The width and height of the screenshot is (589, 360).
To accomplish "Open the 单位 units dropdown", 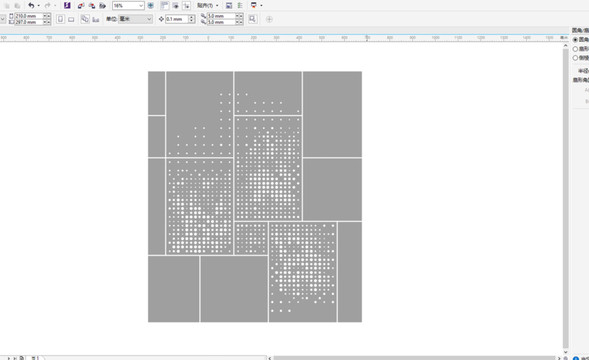I will (x=135, y=19).
